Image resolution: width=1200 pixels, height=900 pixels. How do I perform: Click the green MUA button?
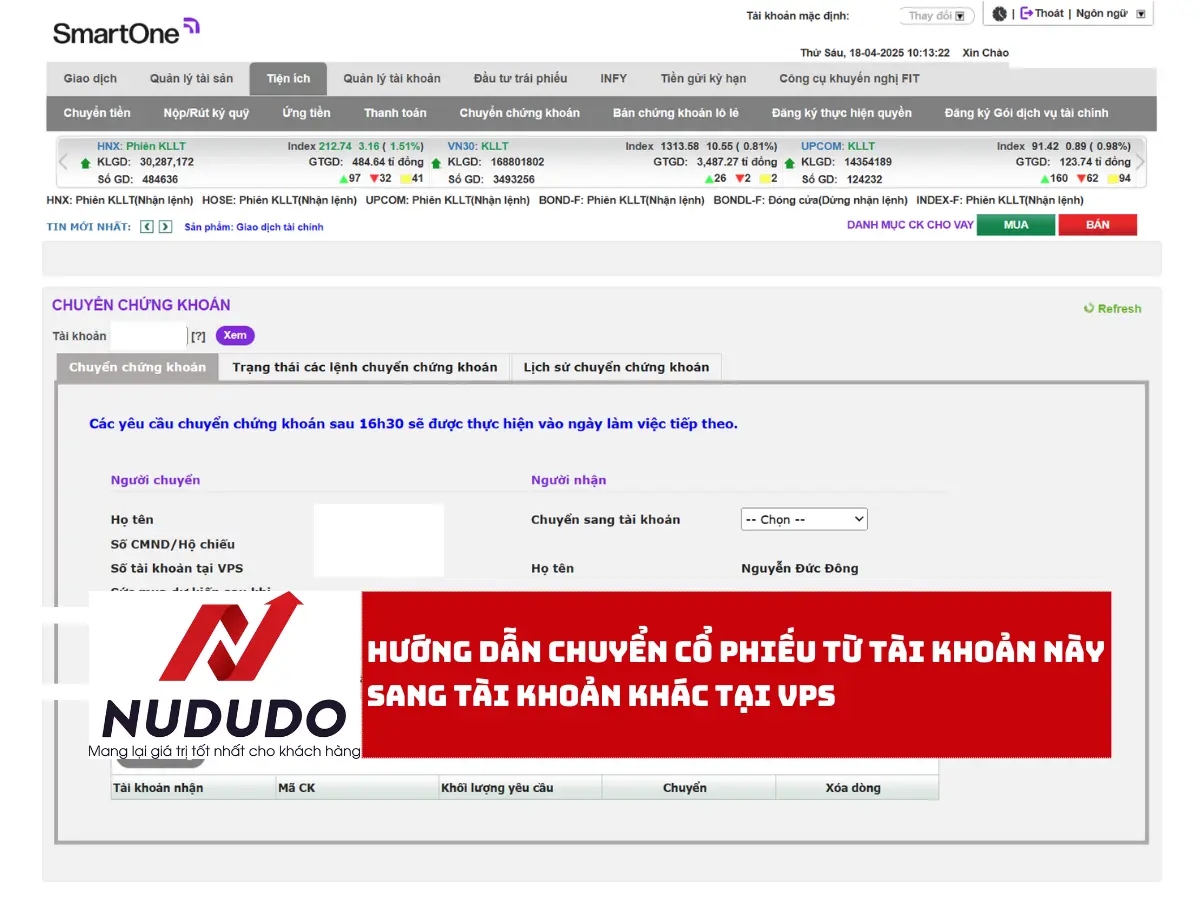click(x=1016, y=225)
